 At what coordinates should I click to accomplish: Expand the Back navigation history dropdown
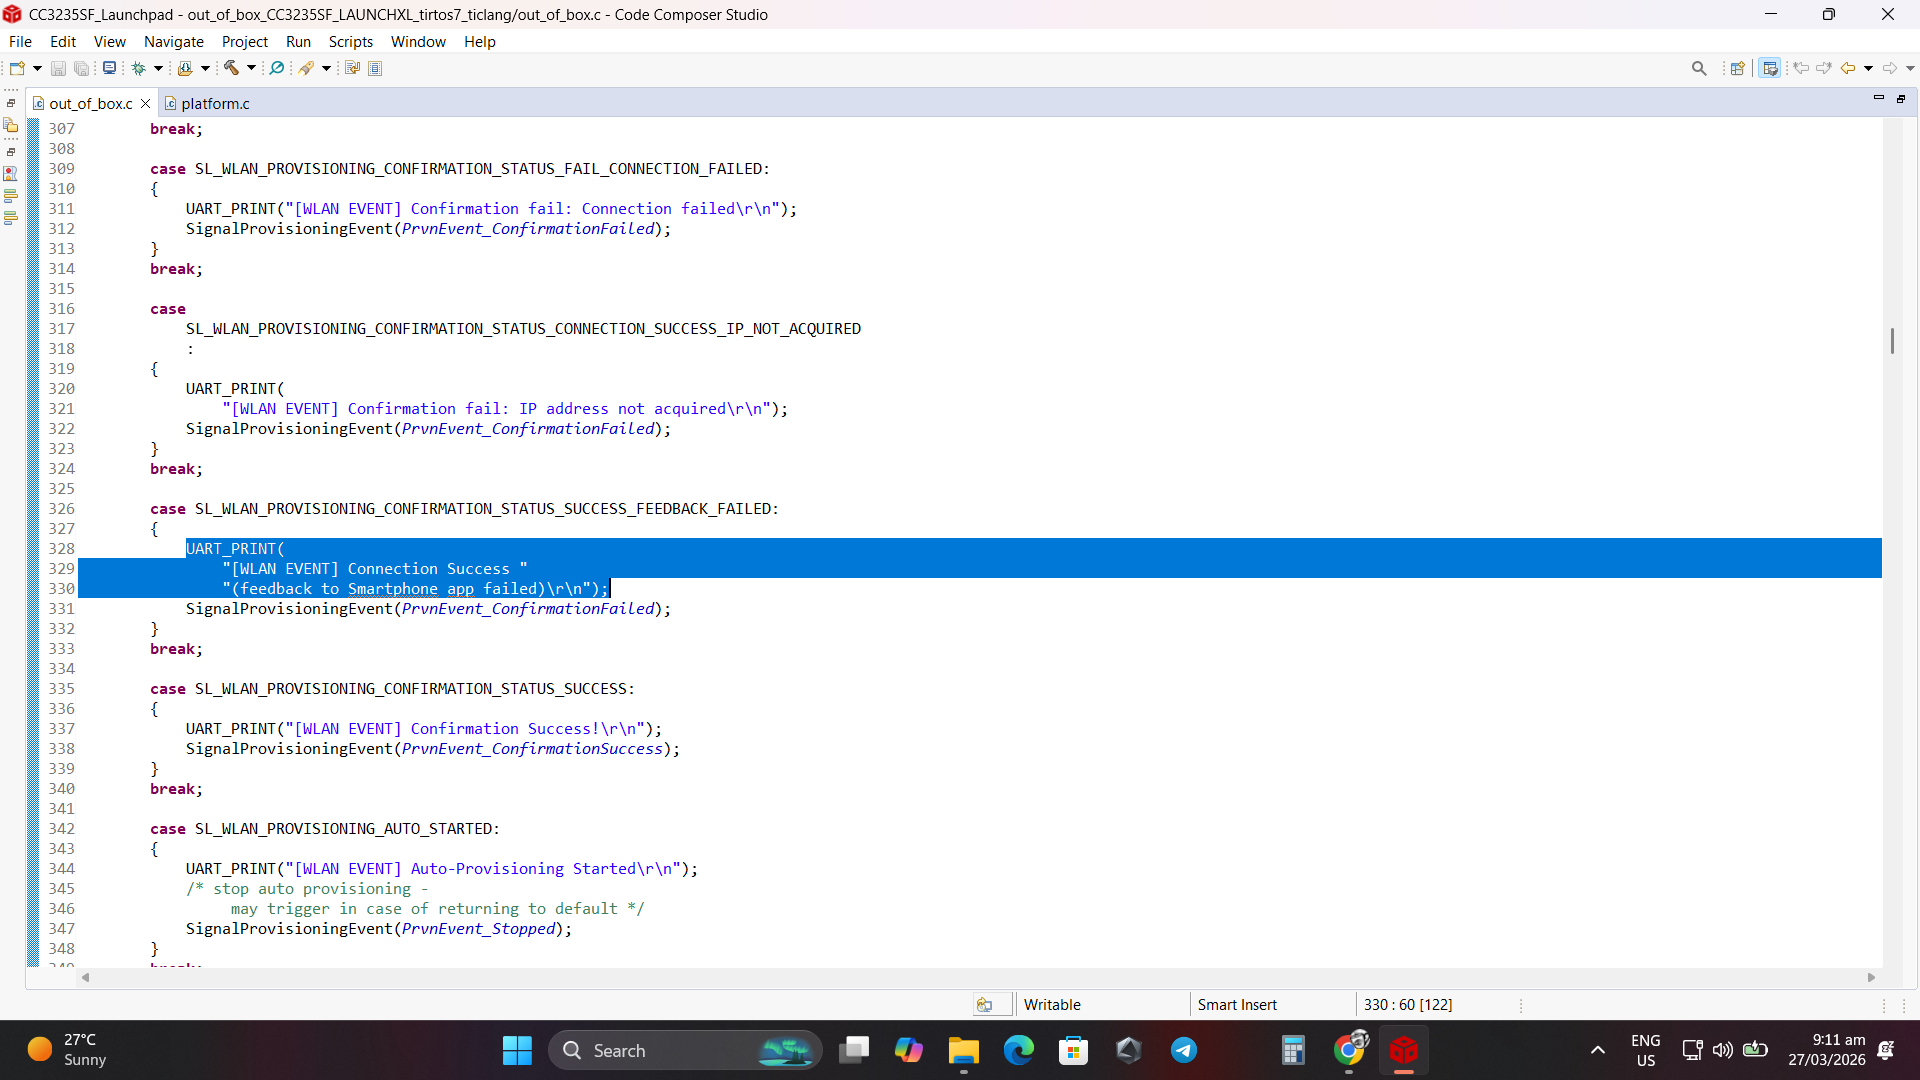(1868, 68)
